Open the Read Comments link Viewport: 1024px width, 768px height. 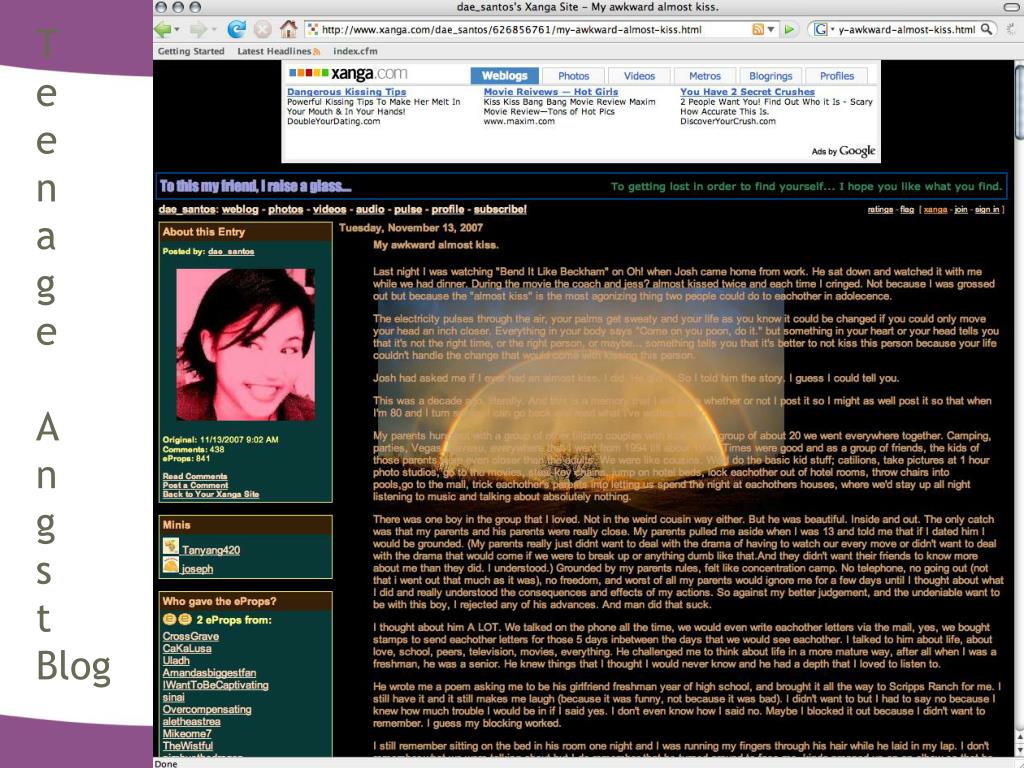[x=195, y=476]
